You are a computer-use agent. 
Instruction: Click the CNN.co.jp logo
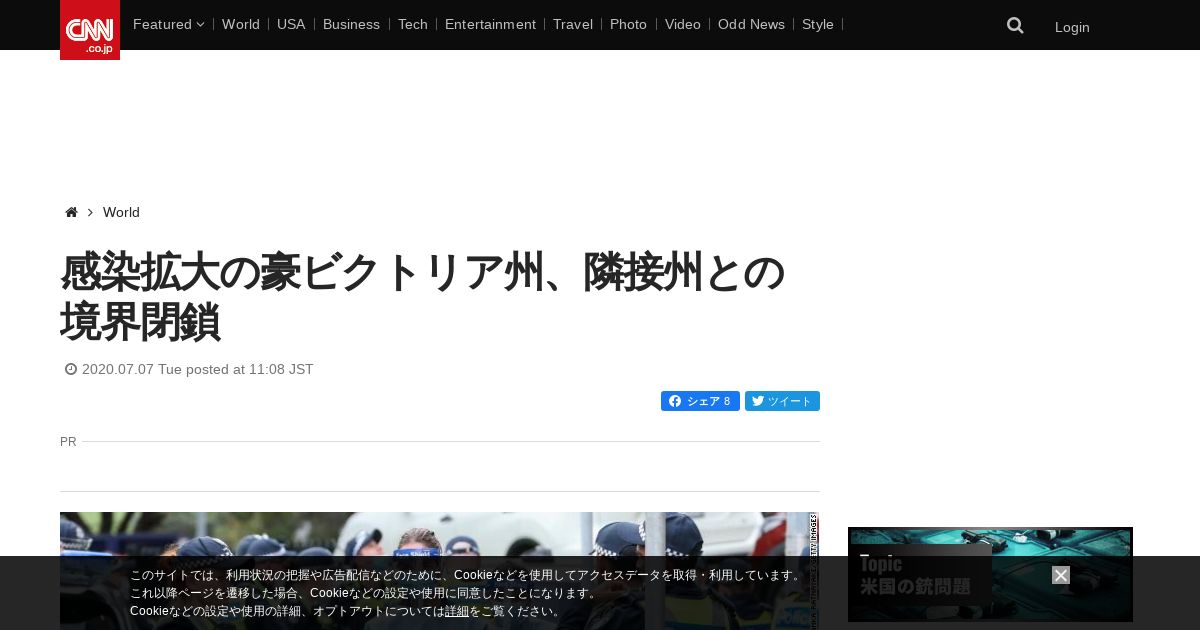(x=90, y=30)
